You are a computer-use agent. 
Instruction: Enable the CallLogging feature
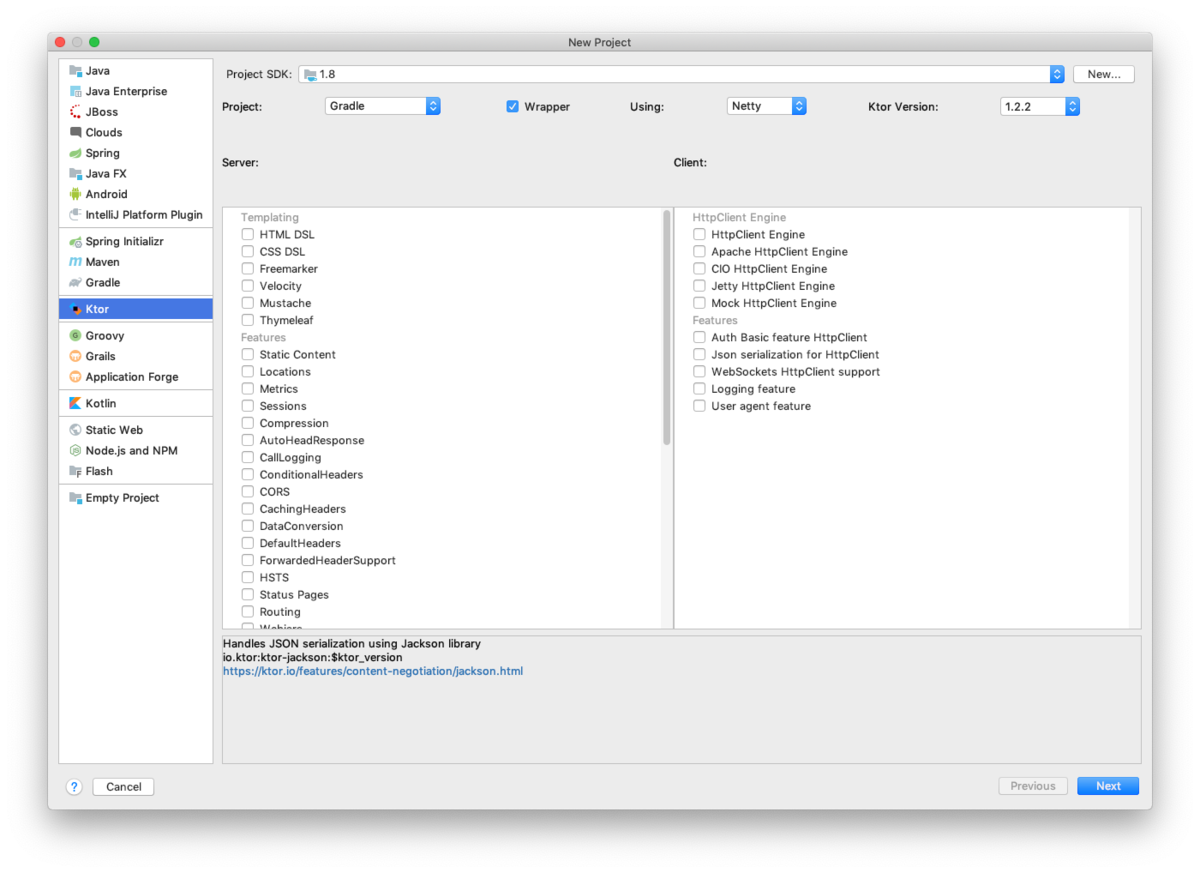point(248,458)
